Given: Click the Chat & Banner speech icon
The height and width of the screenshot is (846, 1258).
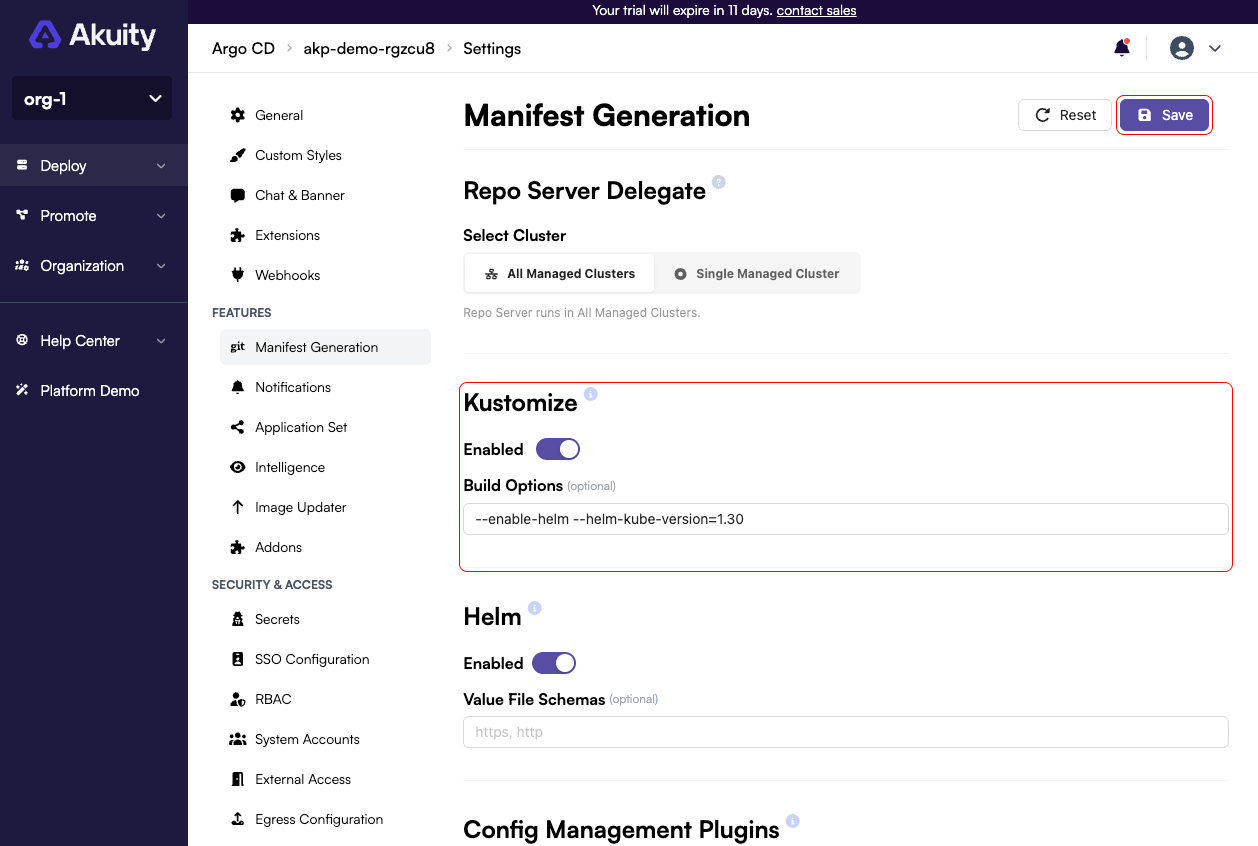Looking at the screenshot, I should (x=238, y=195).
